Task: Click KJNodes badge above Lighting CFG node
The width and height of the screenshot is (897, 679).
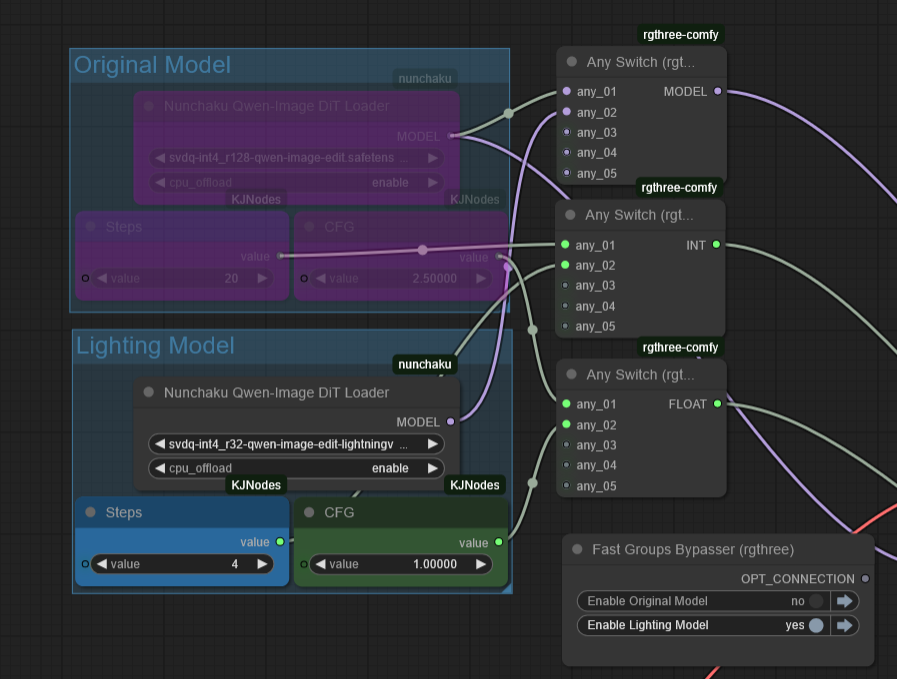Action: coord(474,485)
